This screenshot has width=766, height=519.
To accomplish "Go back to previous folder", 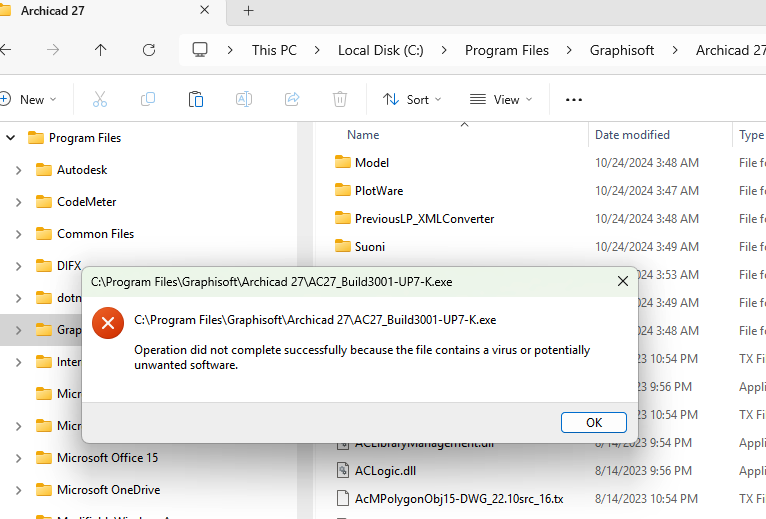I will (x=5, y=50).
